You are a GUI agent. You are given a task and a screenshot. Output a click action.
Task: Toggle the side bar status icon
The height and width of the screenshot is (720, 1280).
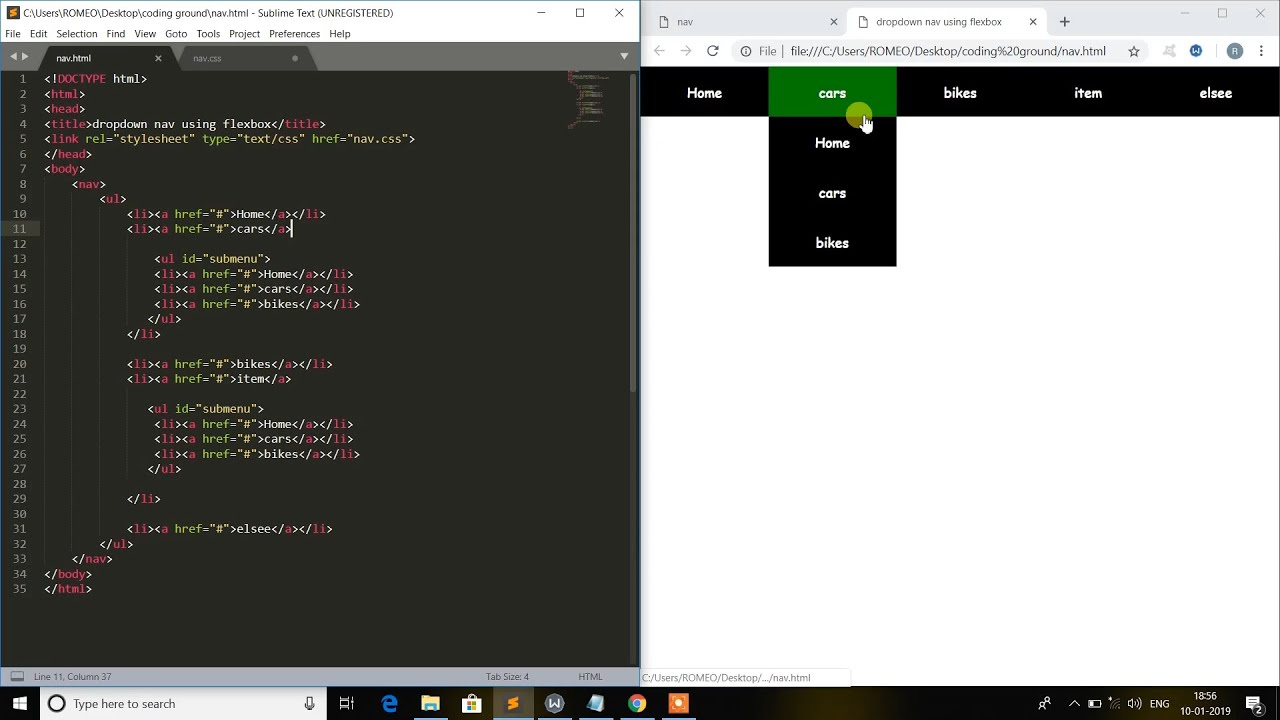click(x=17, y=677)
